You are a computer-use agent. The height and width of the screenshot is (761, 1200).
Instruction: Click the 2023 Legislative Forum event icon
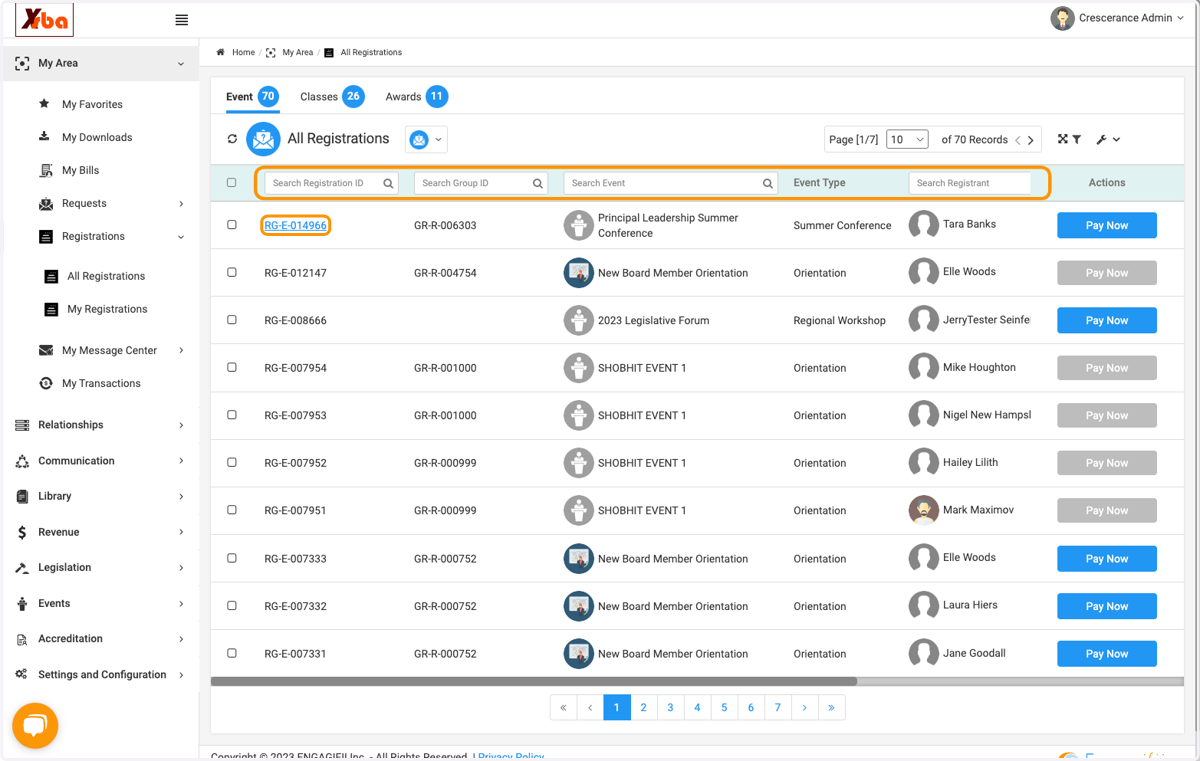[x=578, y=320]
